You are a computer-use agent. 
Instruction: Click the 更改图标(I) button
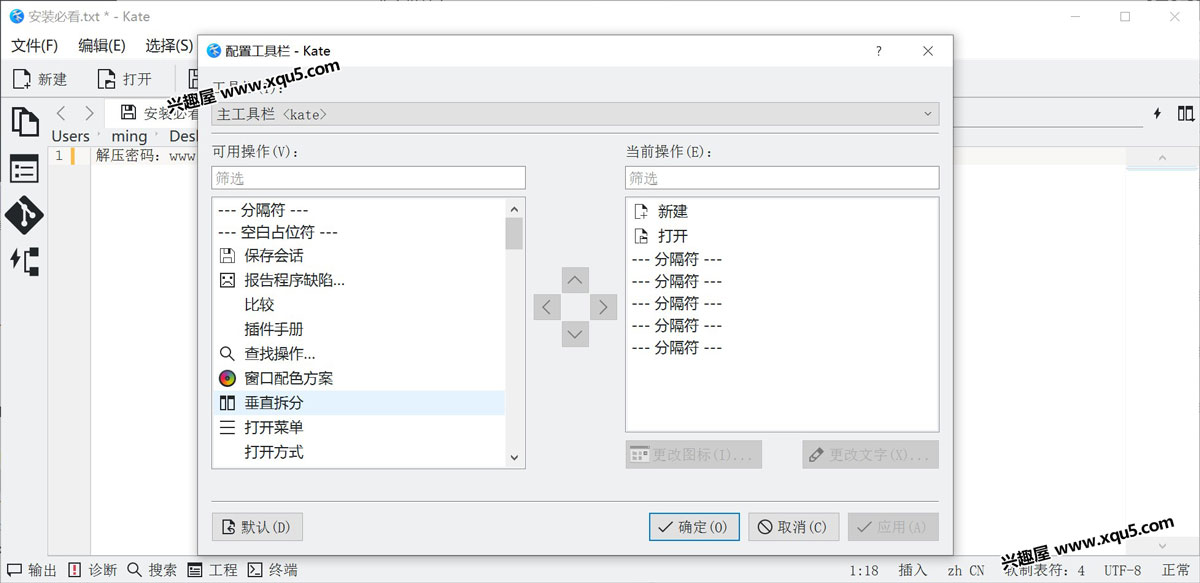[693, 455]
